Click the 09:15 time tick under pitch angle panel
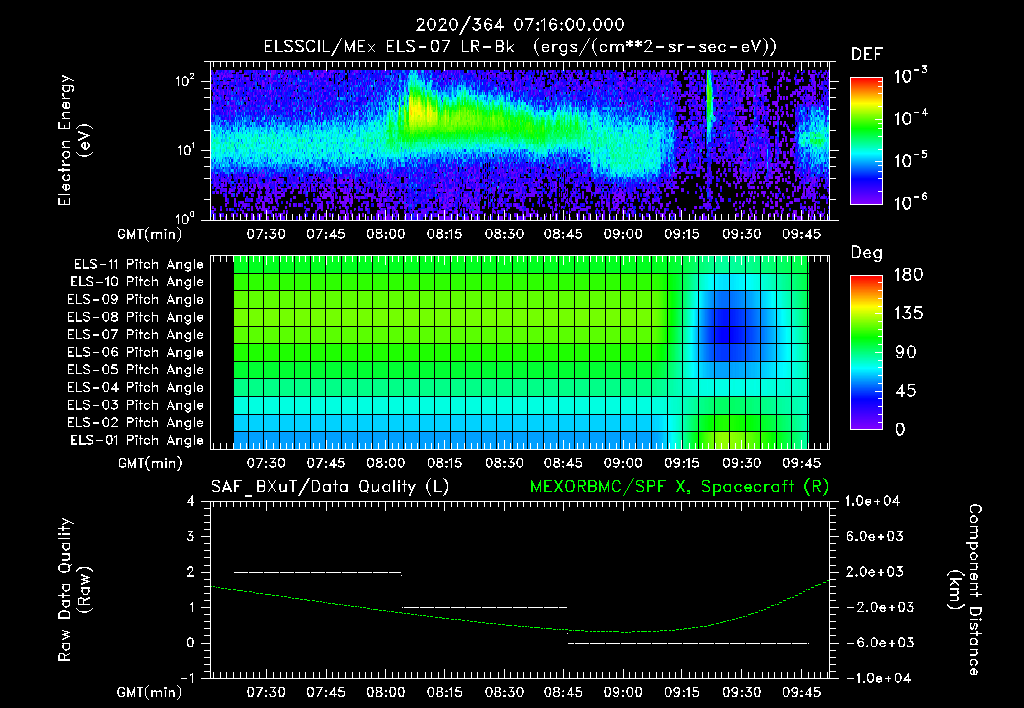 682,463
